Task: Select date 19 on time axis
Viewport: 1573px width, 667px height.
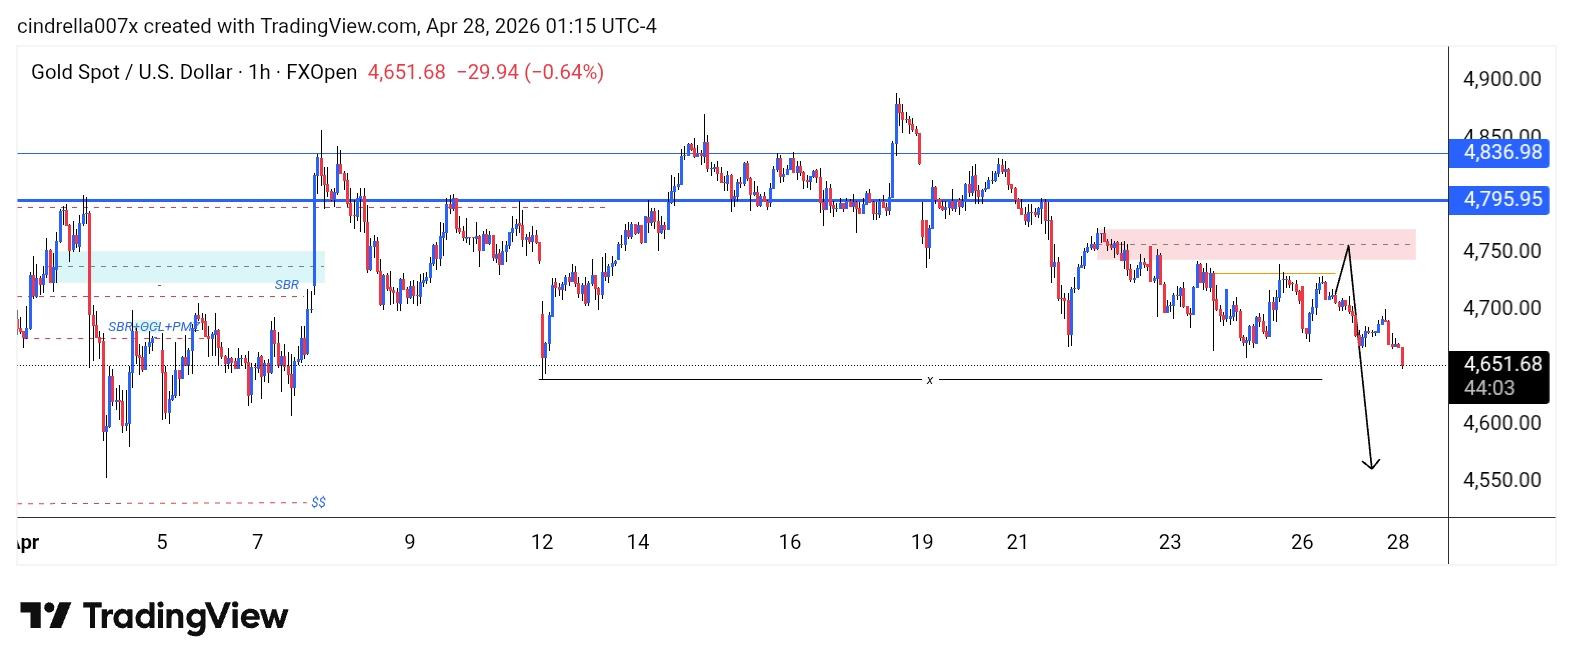Action: pos(922,542)
